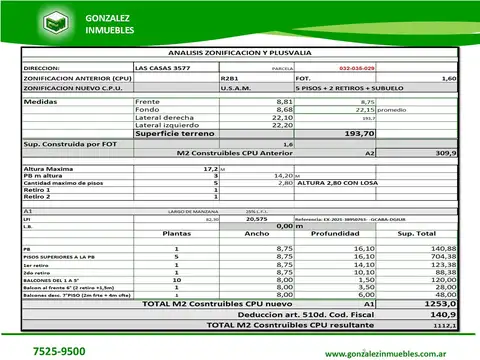This screenshot has height=360, width=480.
Task: Select the average value 22,15
Action: 365,110
